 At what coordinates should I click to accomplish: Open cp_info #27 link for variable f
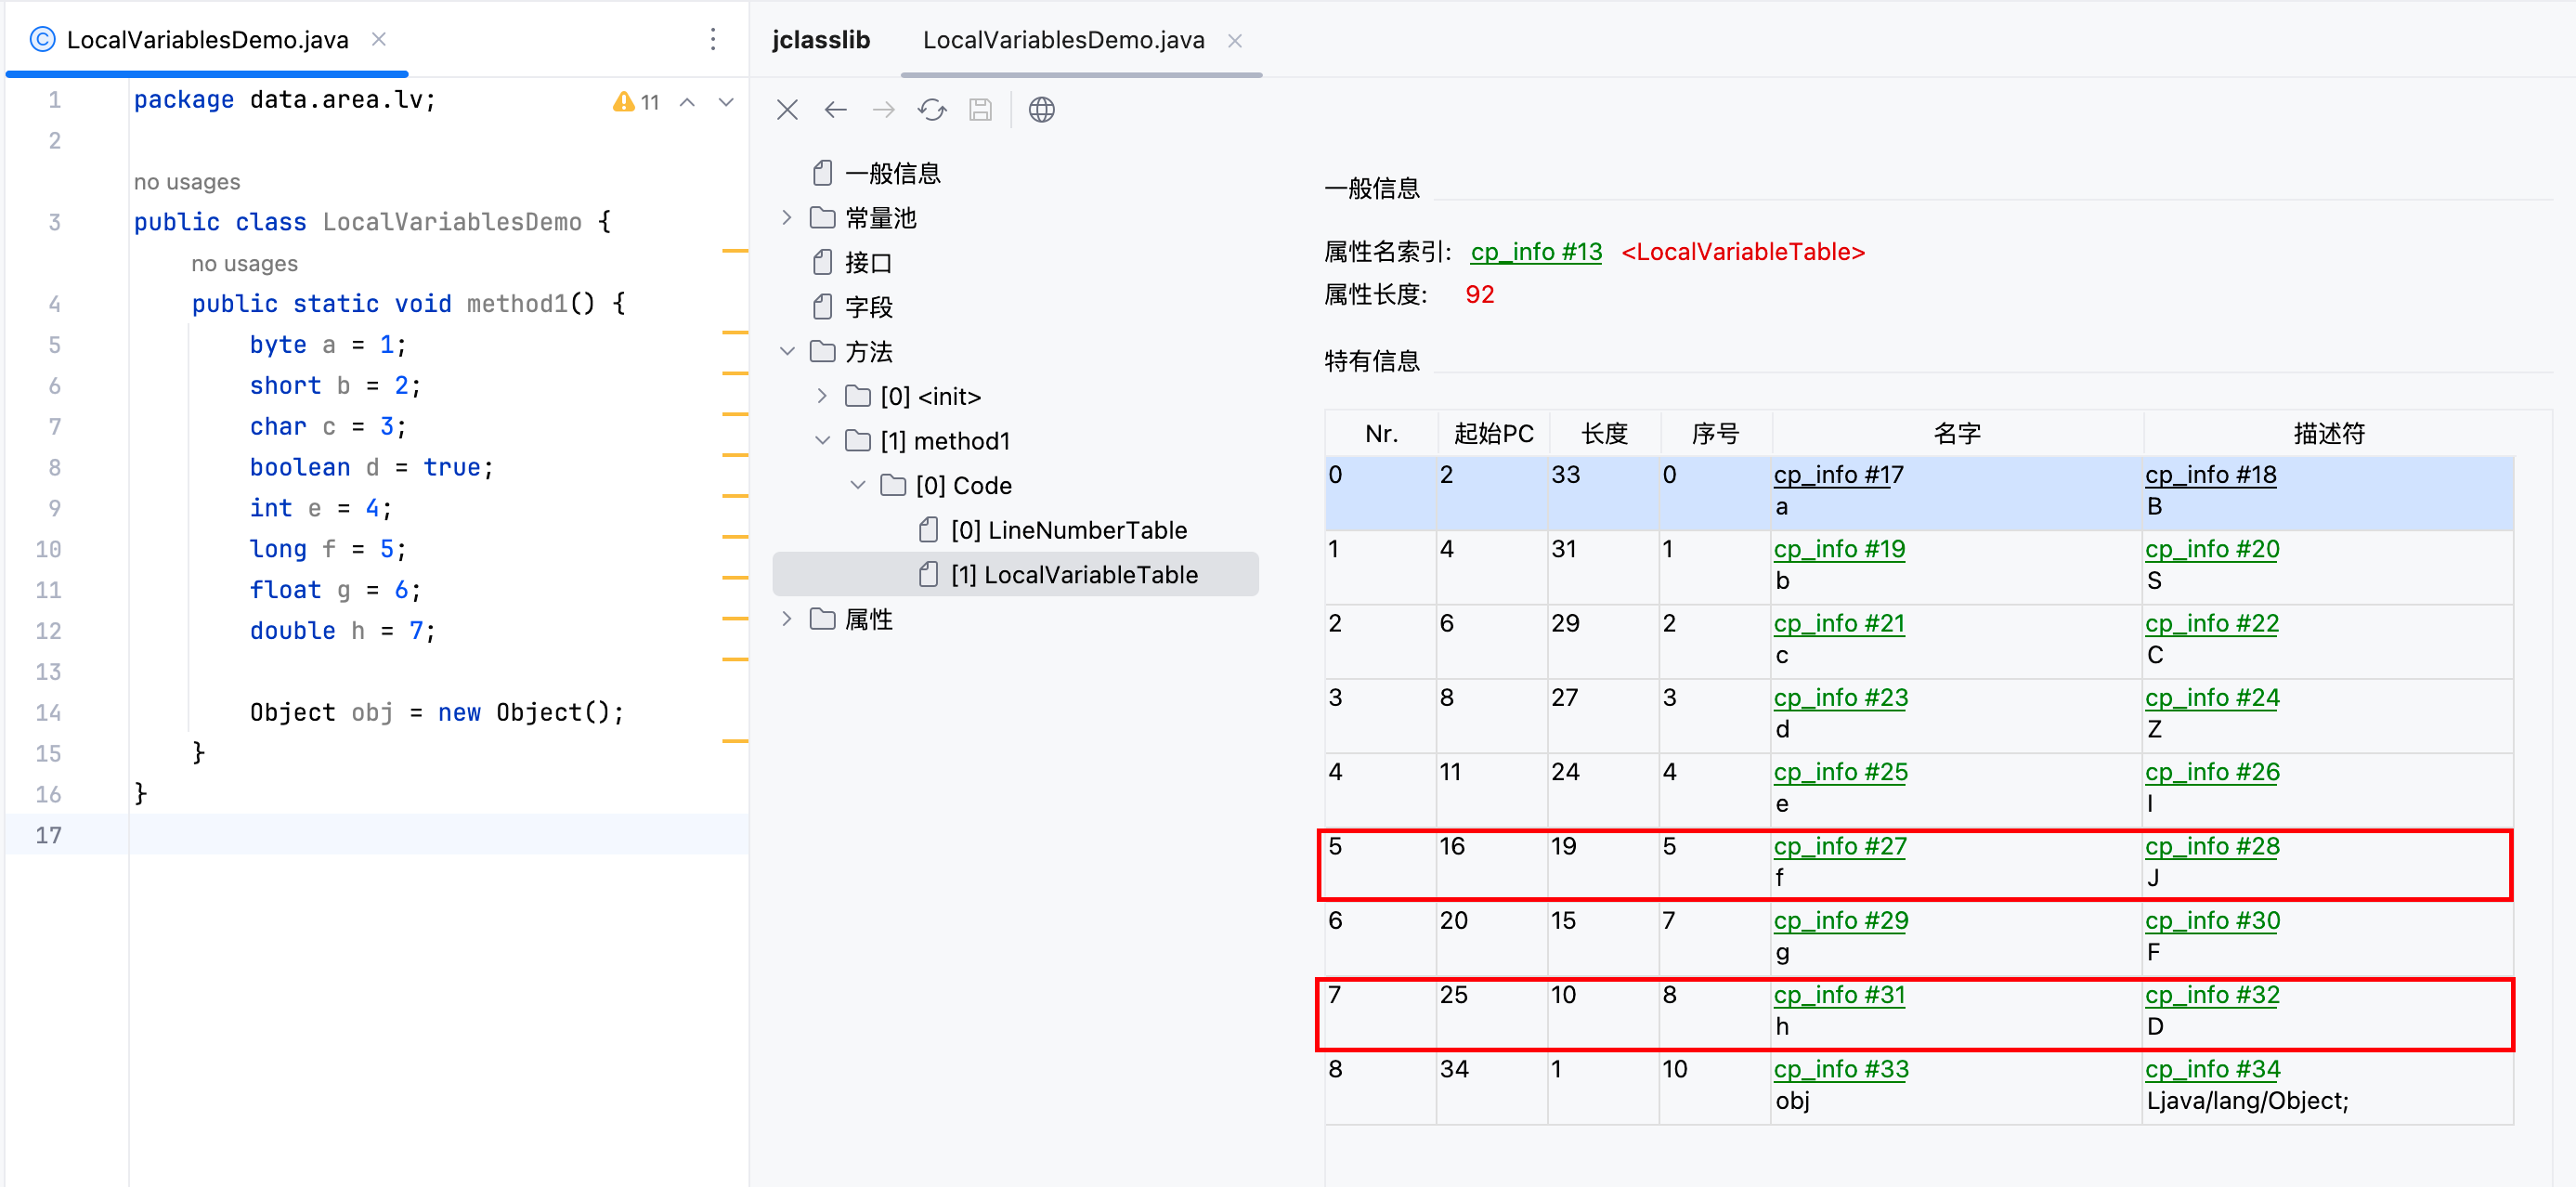tap(1840, 846)
